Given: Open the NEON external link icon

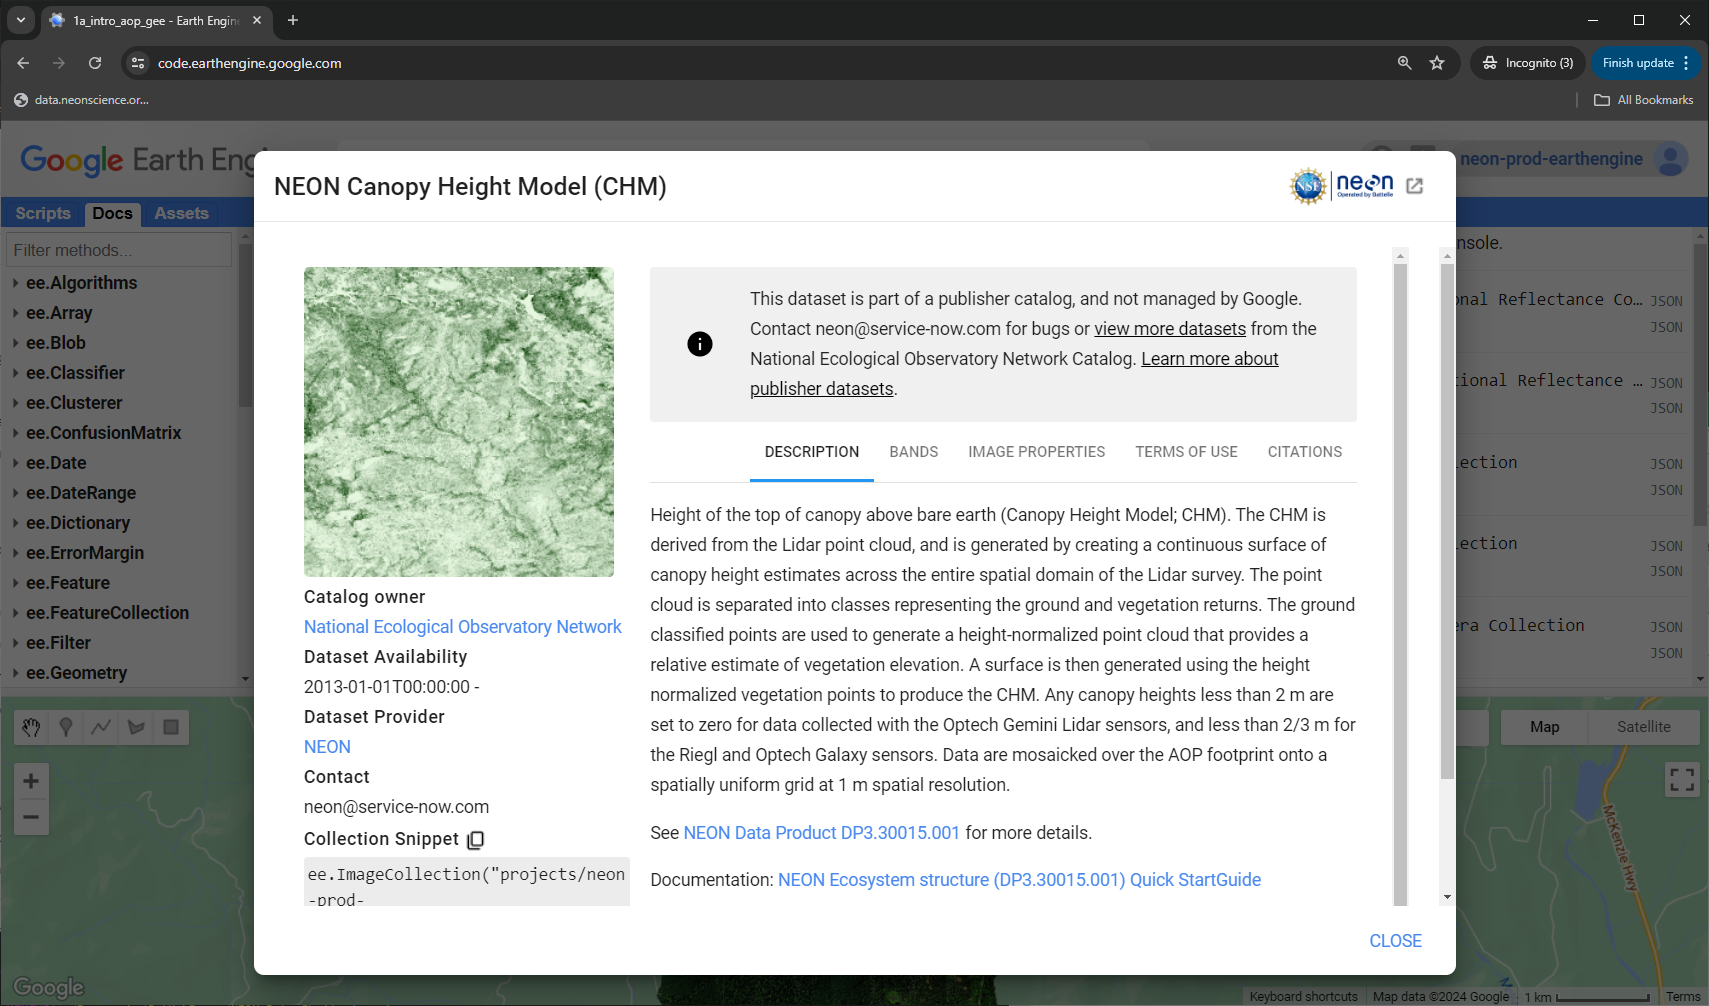Looking at the screenshot, I should pyautogui.click(x=1414, y=186).
